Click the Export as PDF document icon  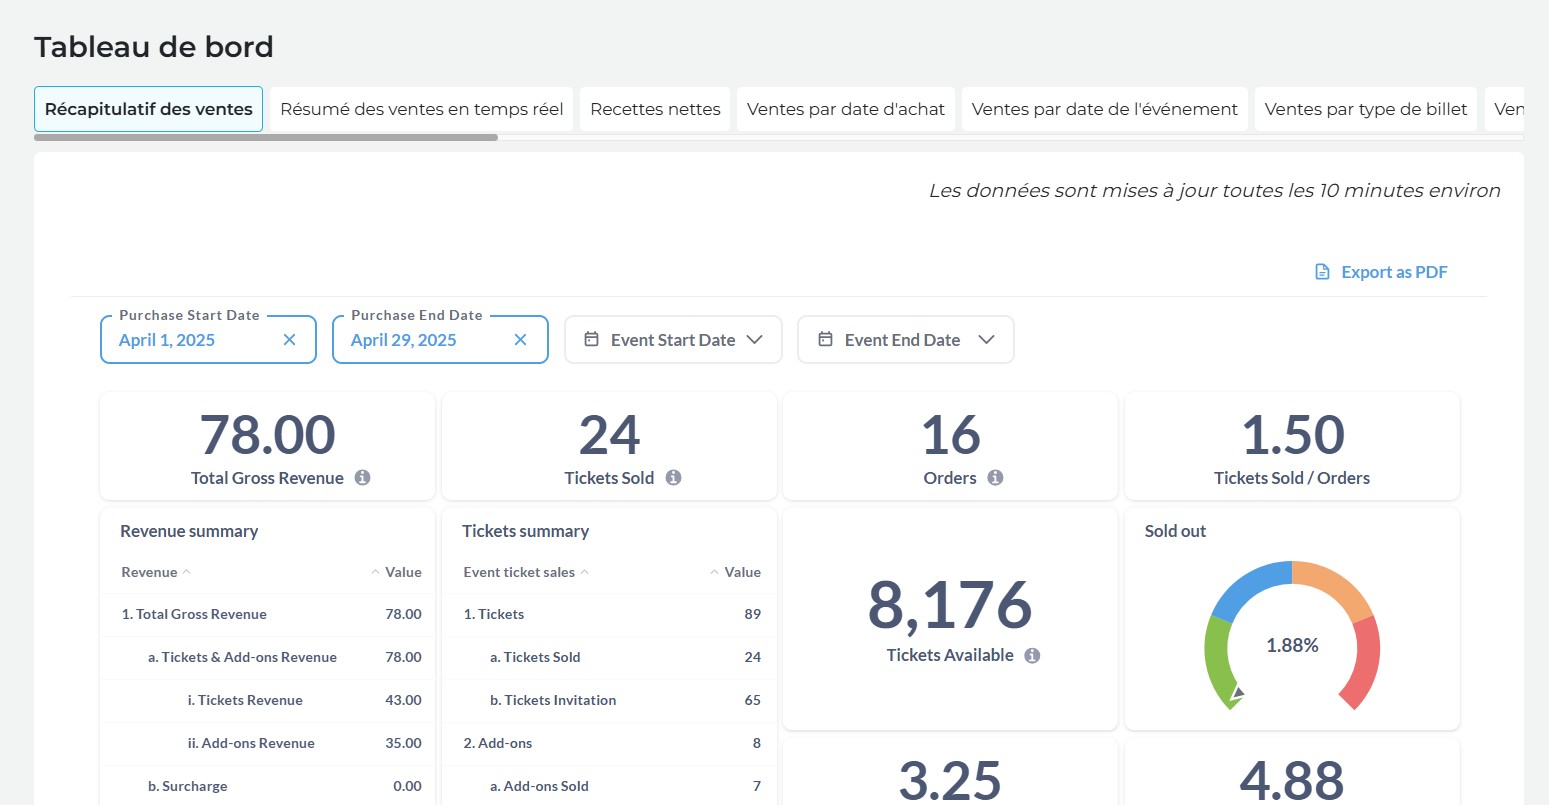pyautogui.click(x=1322, y=272)
